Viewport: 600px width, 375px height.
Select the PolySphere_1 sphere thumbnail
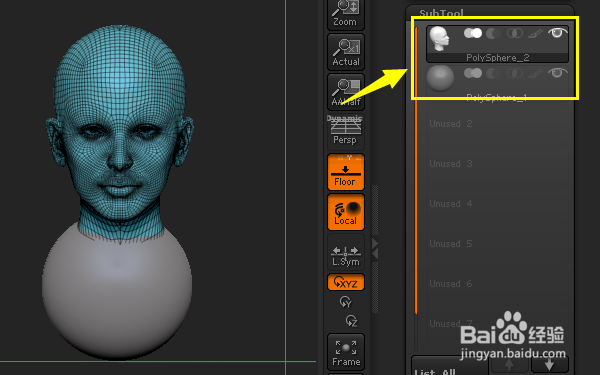[x=440, y=78]
